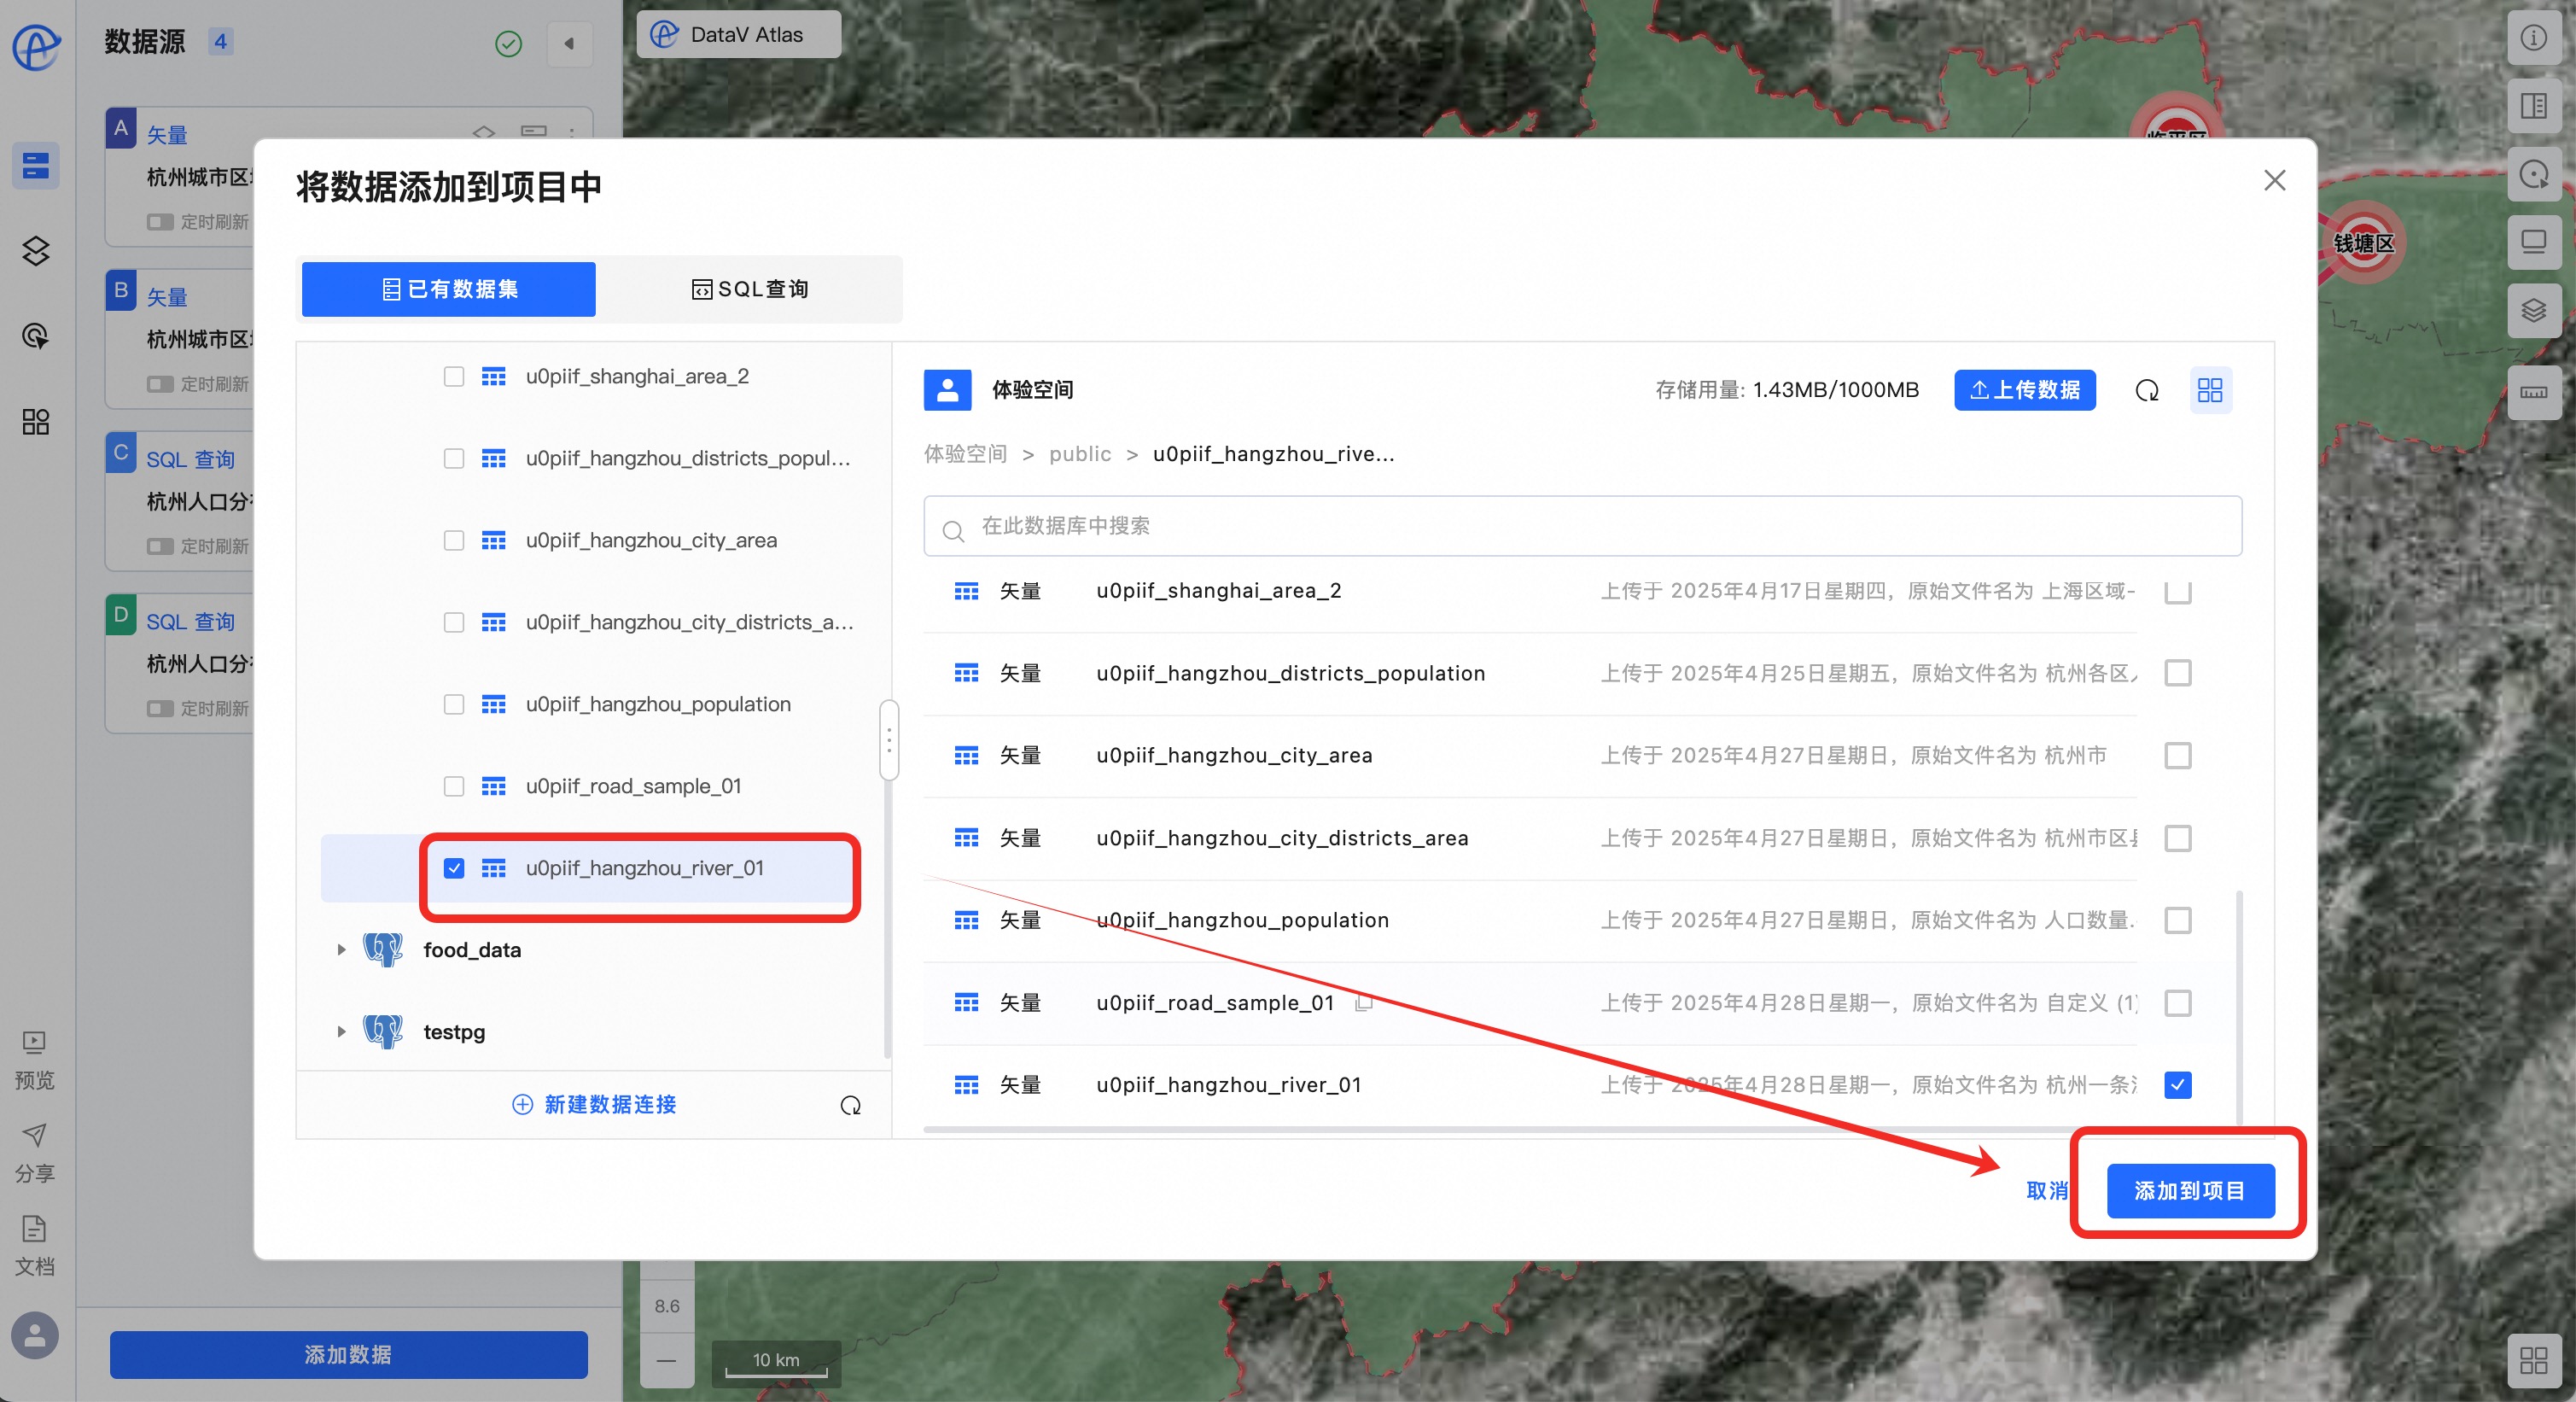Uncheck u0piif_hangzhou_river_01 in the tree

coord(454,868)
